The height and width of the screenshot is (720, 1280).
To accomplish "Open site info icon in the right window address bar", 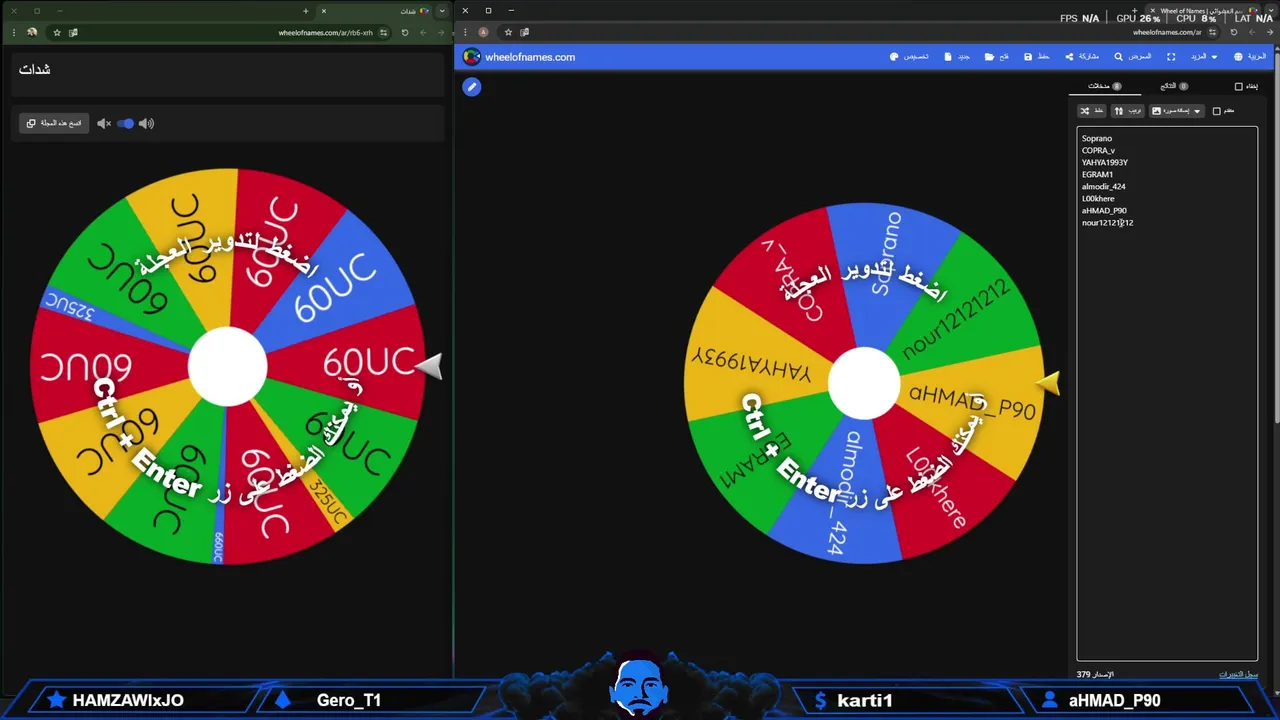I will pyautogui.click(x=1212, y=32).
